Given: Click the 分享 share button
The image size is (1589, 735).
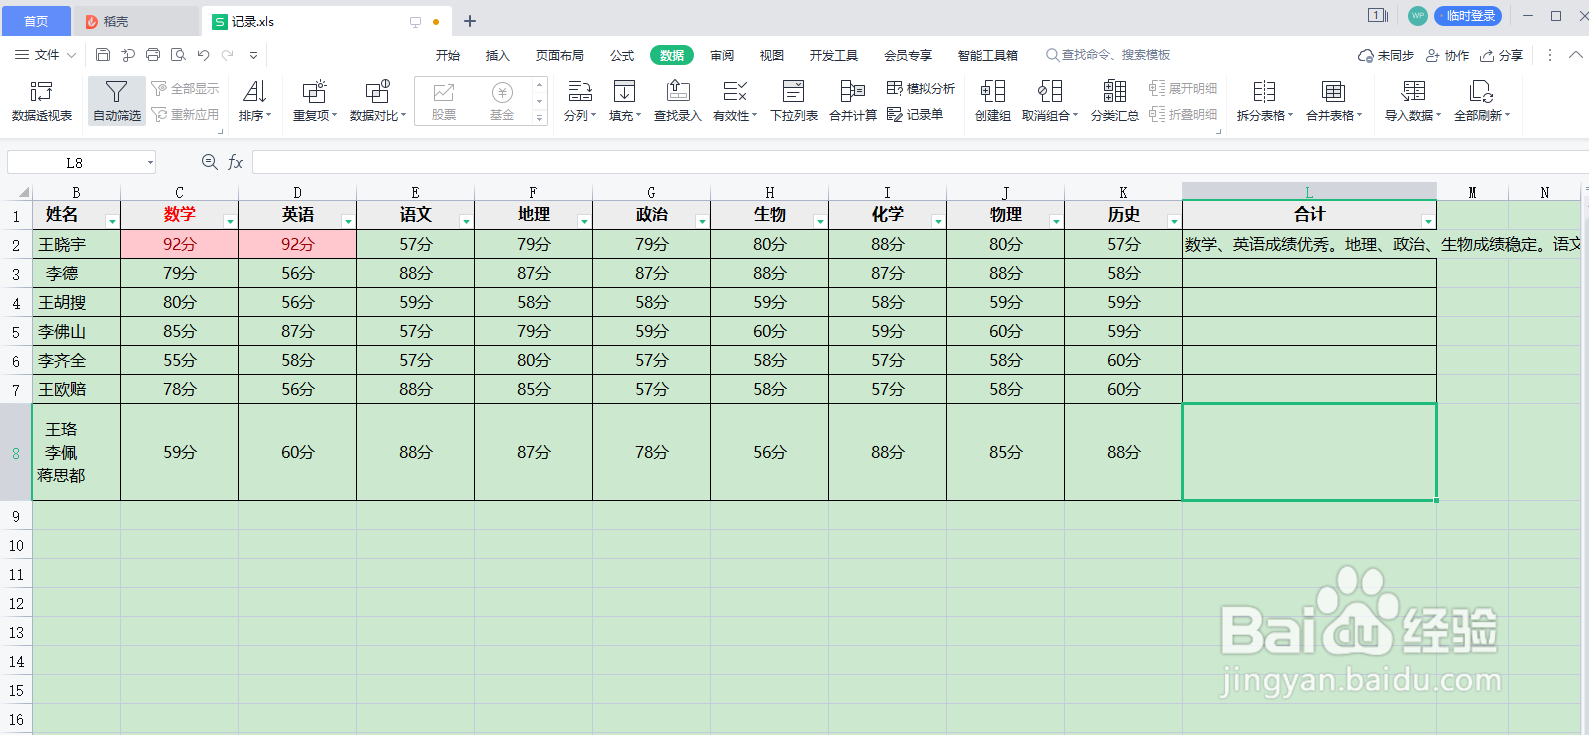Looking at the screenshot, I should pos(1502,55).
